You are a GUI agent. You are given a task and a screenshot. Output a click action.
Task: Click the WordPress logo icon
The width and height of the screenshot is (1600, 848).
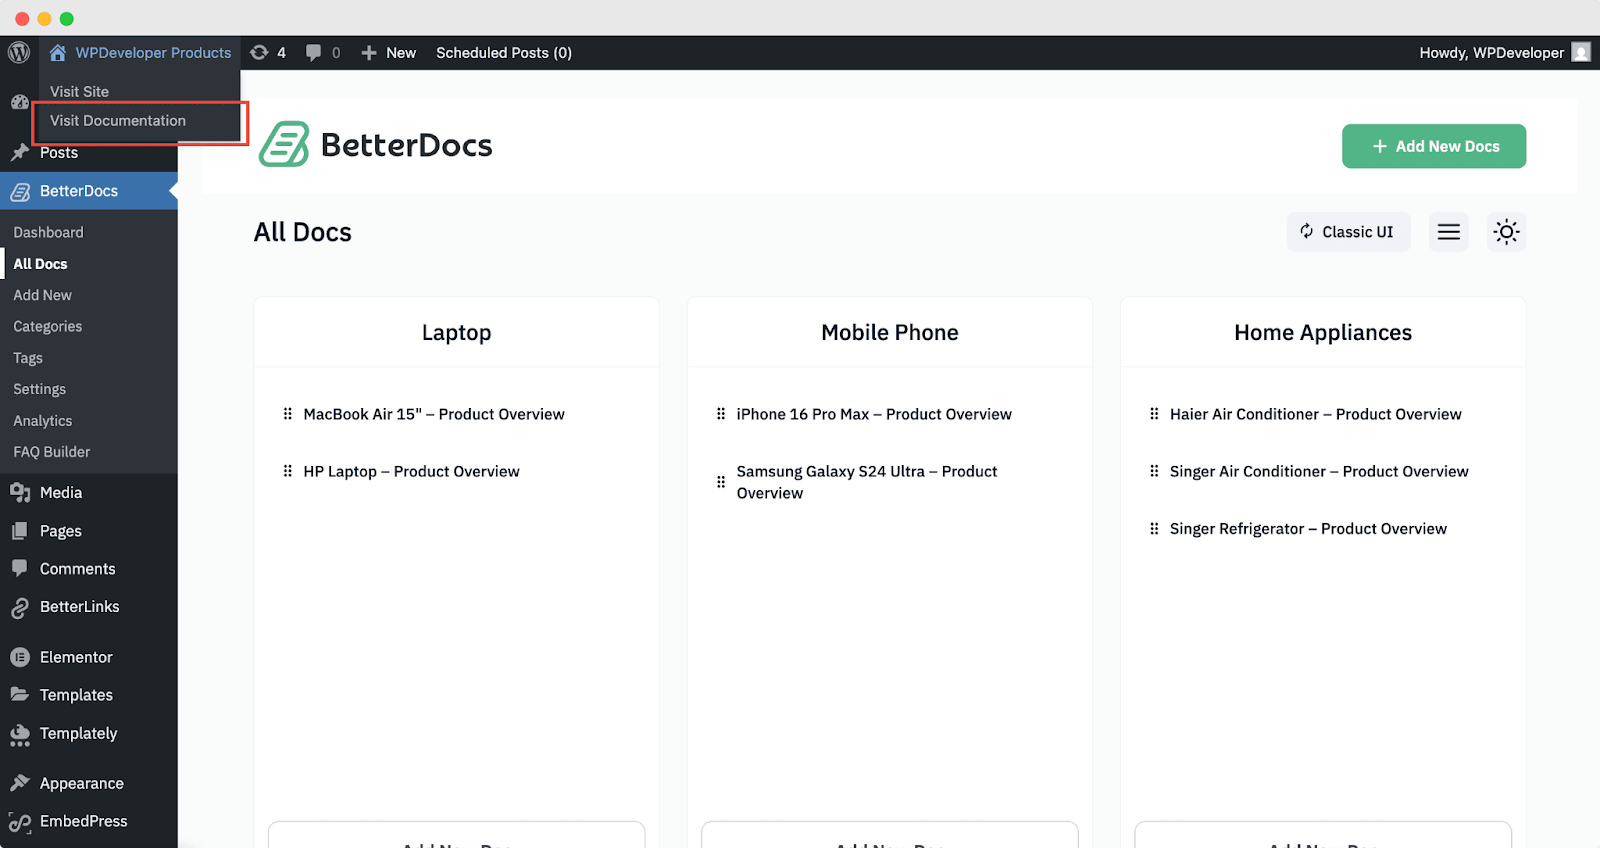pos(19,53)
